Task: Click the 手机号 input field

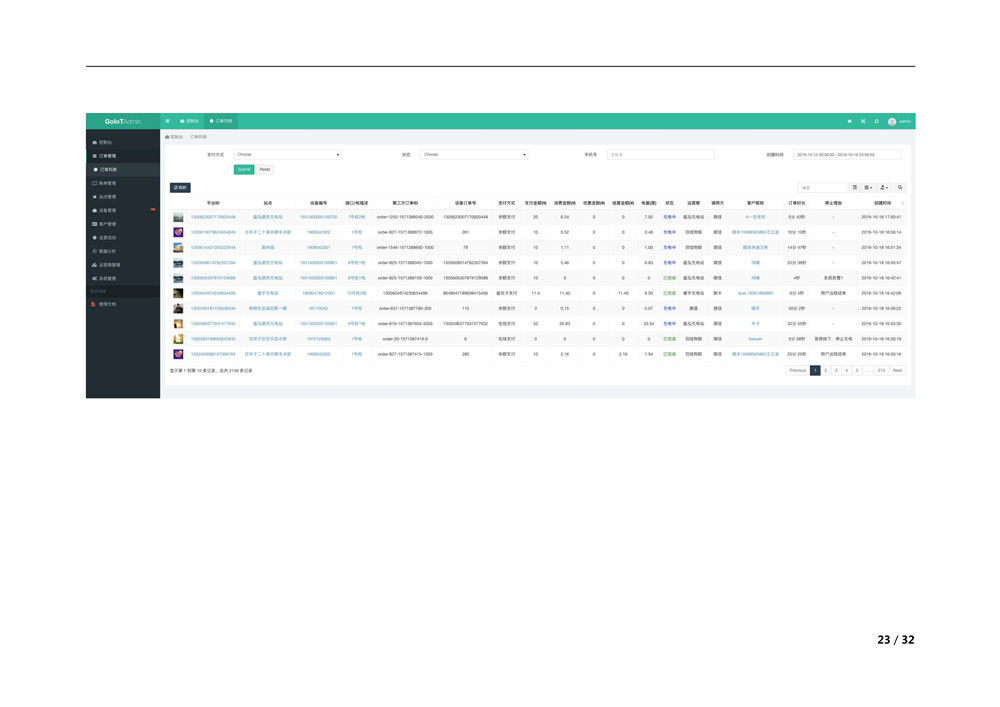Action: tap(660, 155)
